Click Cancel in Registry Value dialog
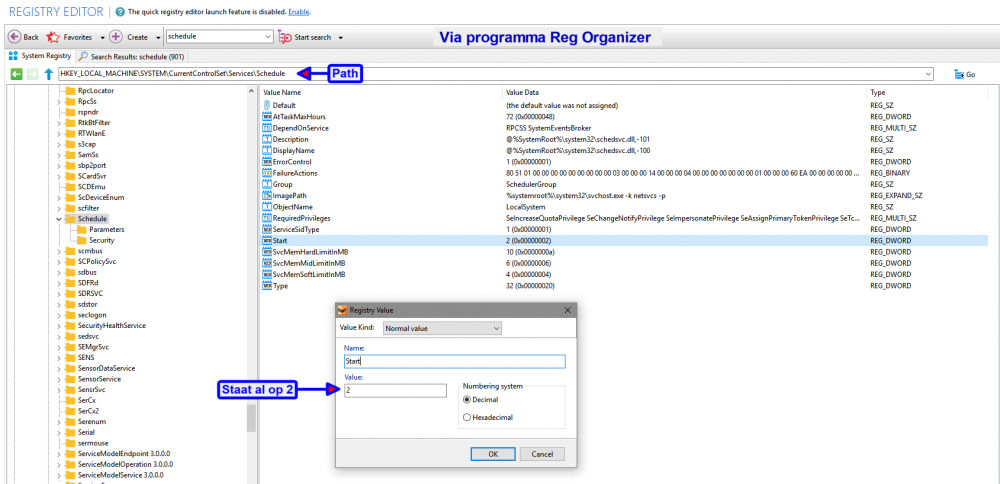 (x=542, y=454)
